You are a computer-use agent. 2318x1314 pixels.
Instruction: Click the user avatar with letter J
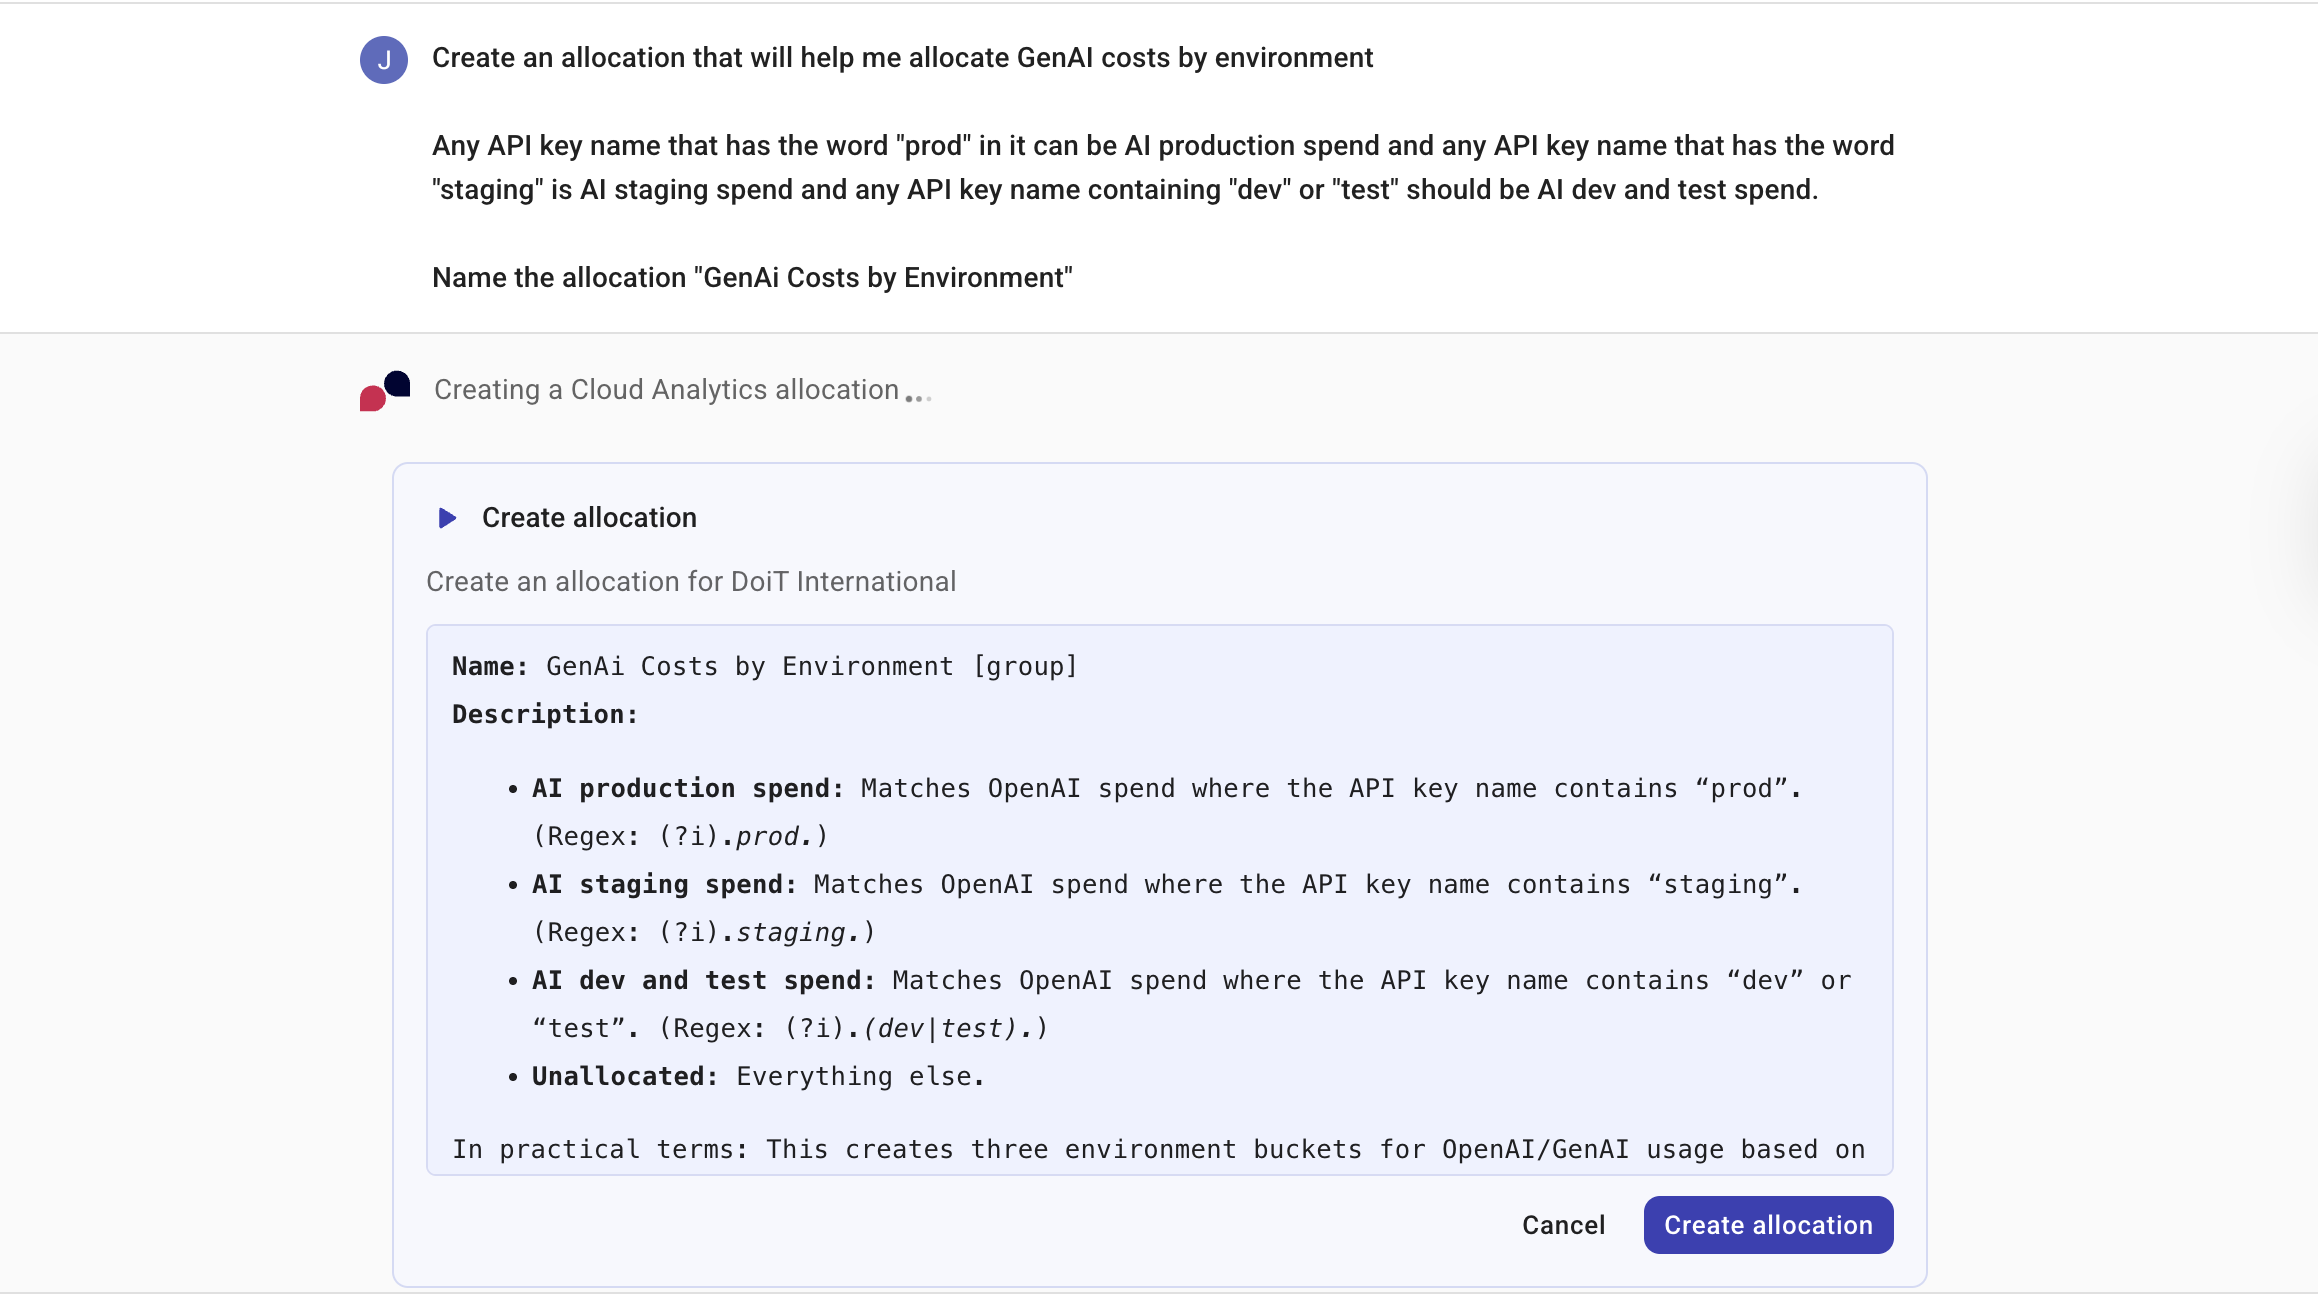383,60
